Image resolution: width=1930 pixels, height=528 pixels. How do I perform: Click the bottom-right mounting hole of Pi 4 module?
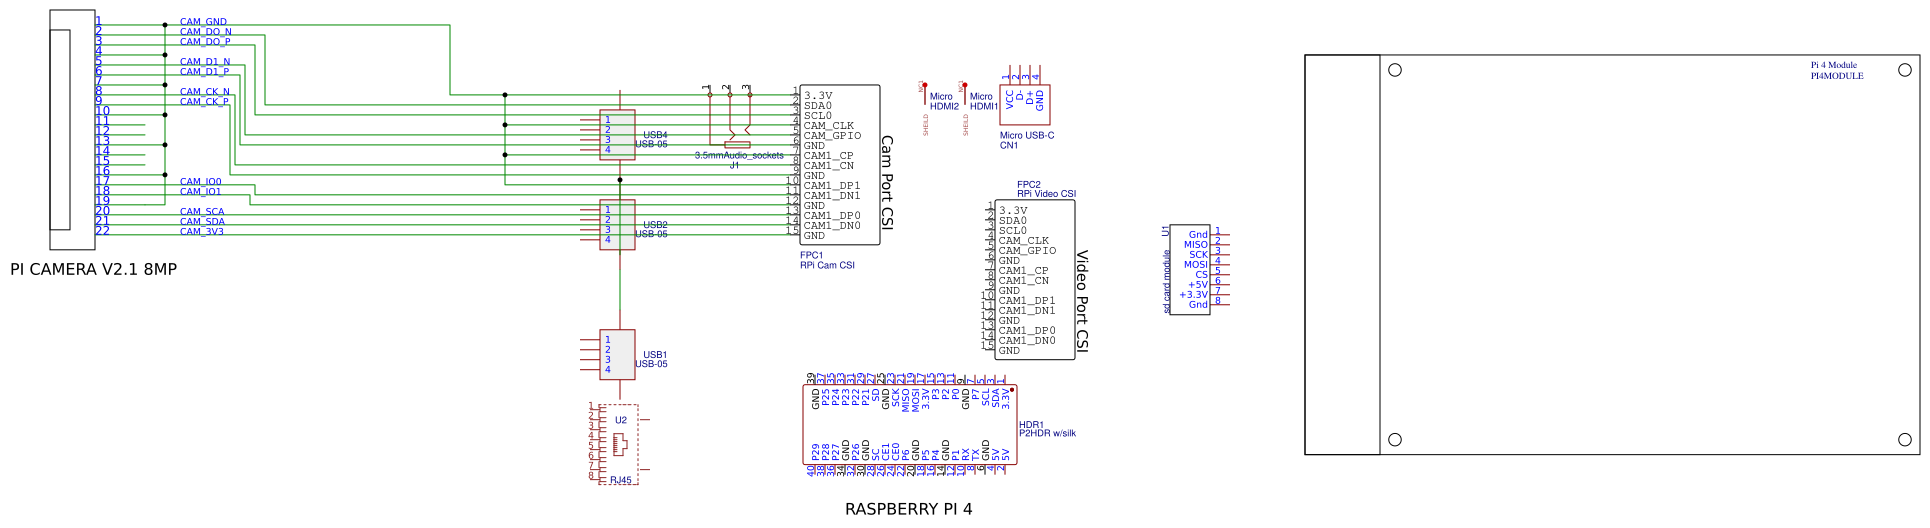click(x=1905, y=440)
